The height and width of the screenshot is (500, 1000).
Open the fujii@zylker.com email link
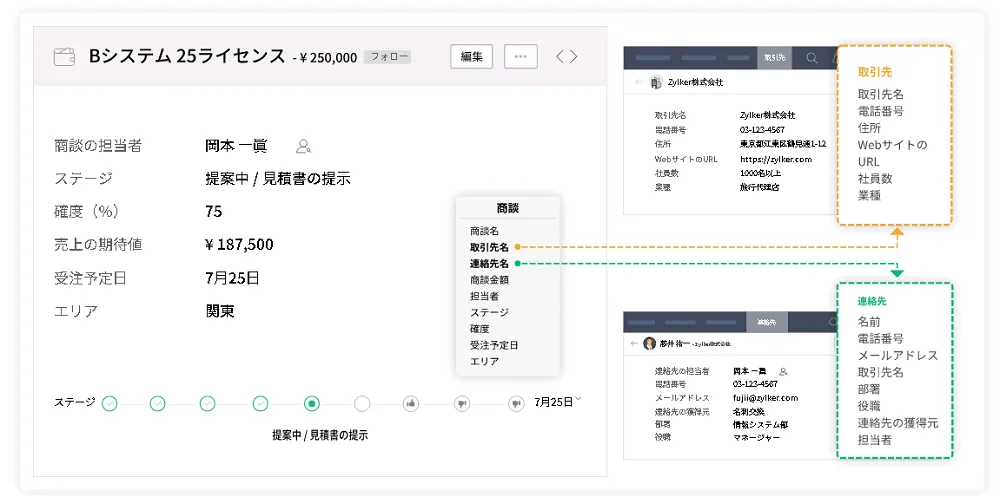(765, 397)
